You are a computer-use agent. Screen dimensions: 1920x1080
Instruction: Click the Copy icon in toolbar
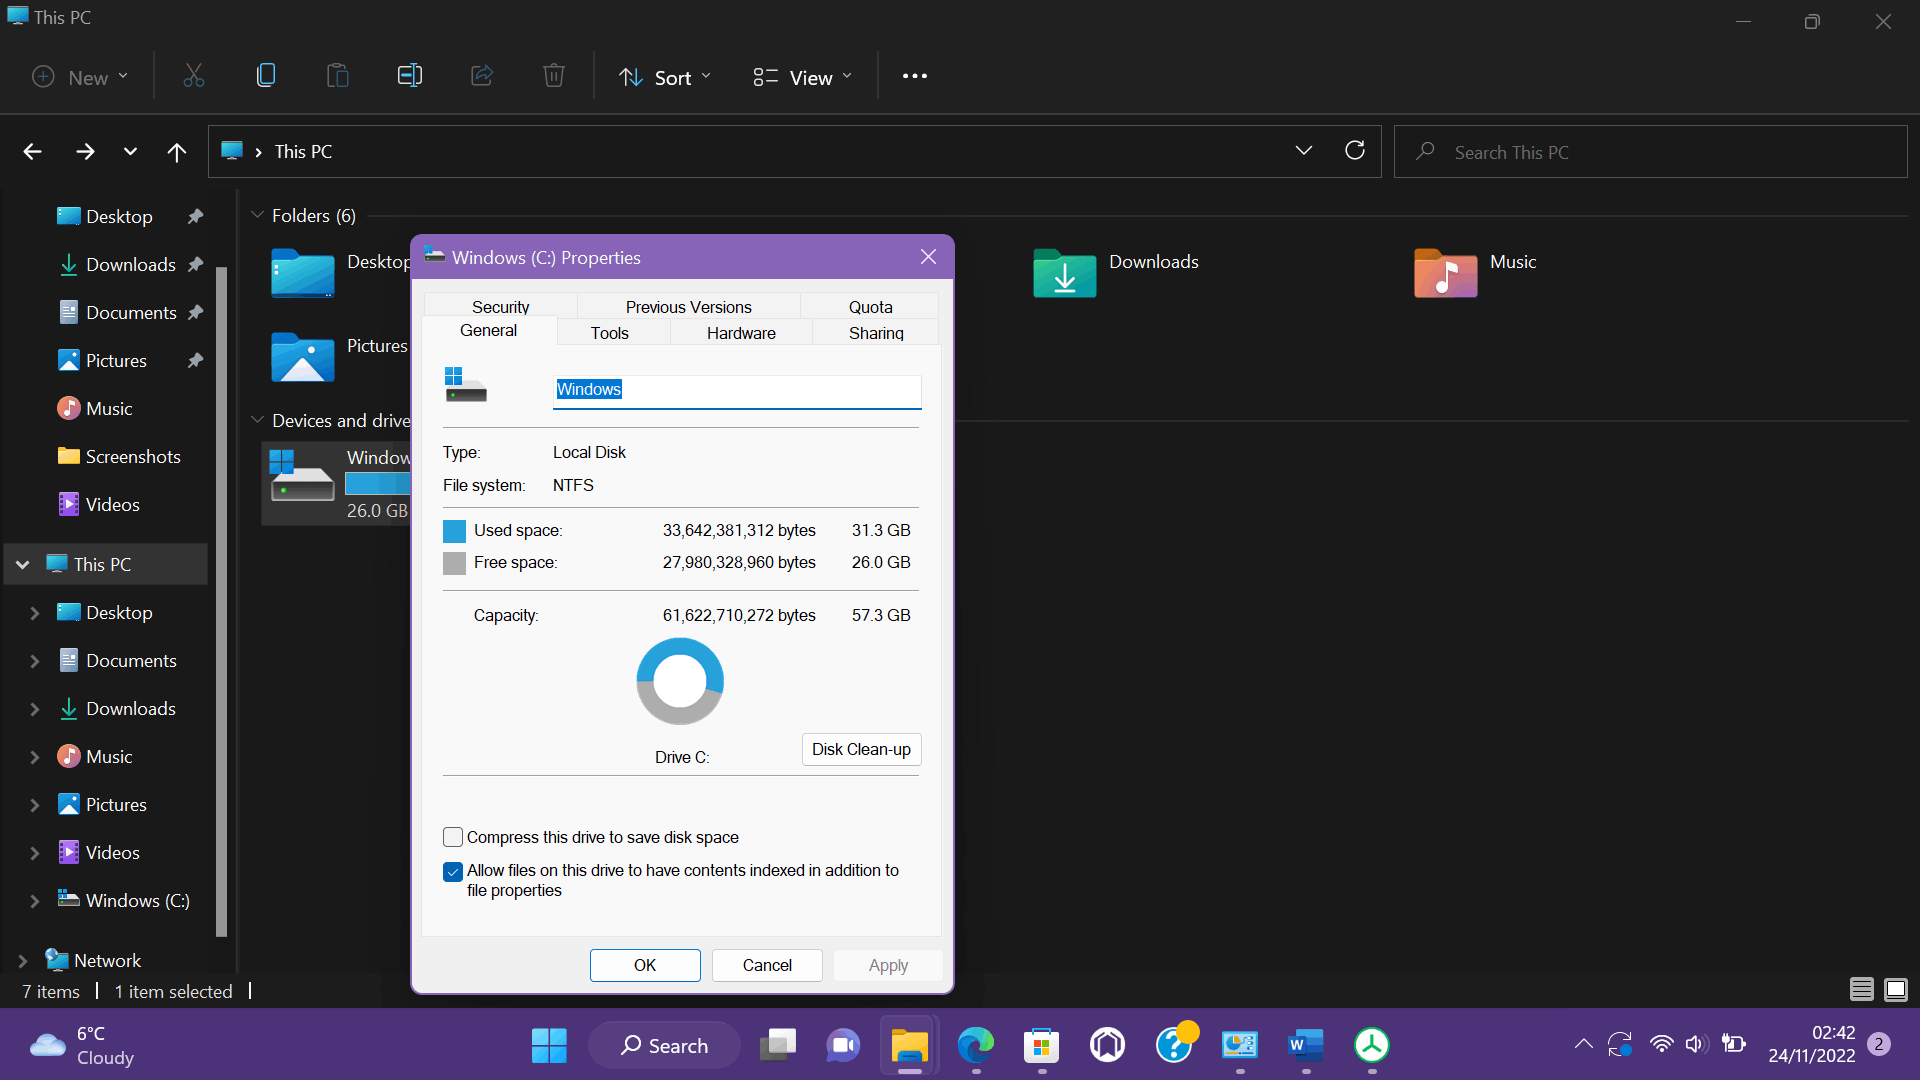[266, 76]
